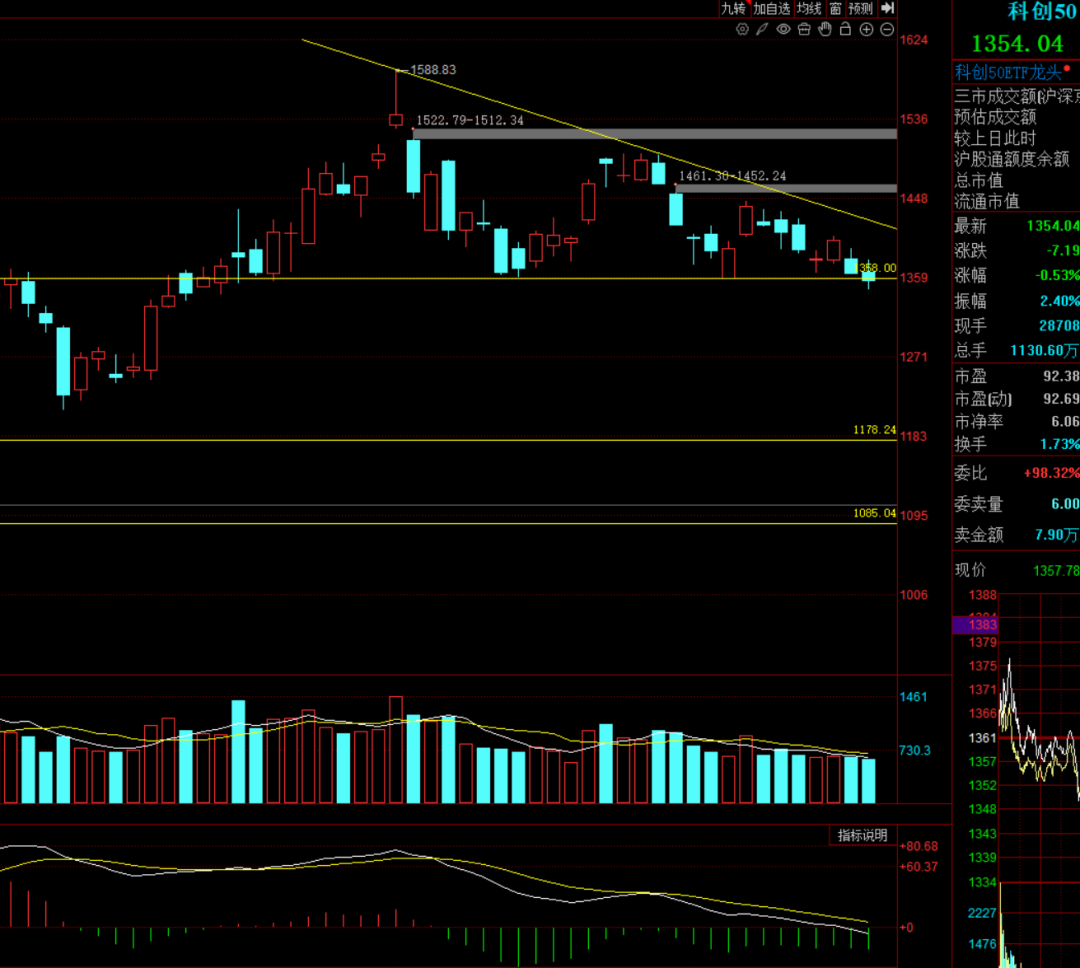Click the 1588.83 high price label
The height and width of the screenshot is (968, 1080).
click(x=433, y=70)
